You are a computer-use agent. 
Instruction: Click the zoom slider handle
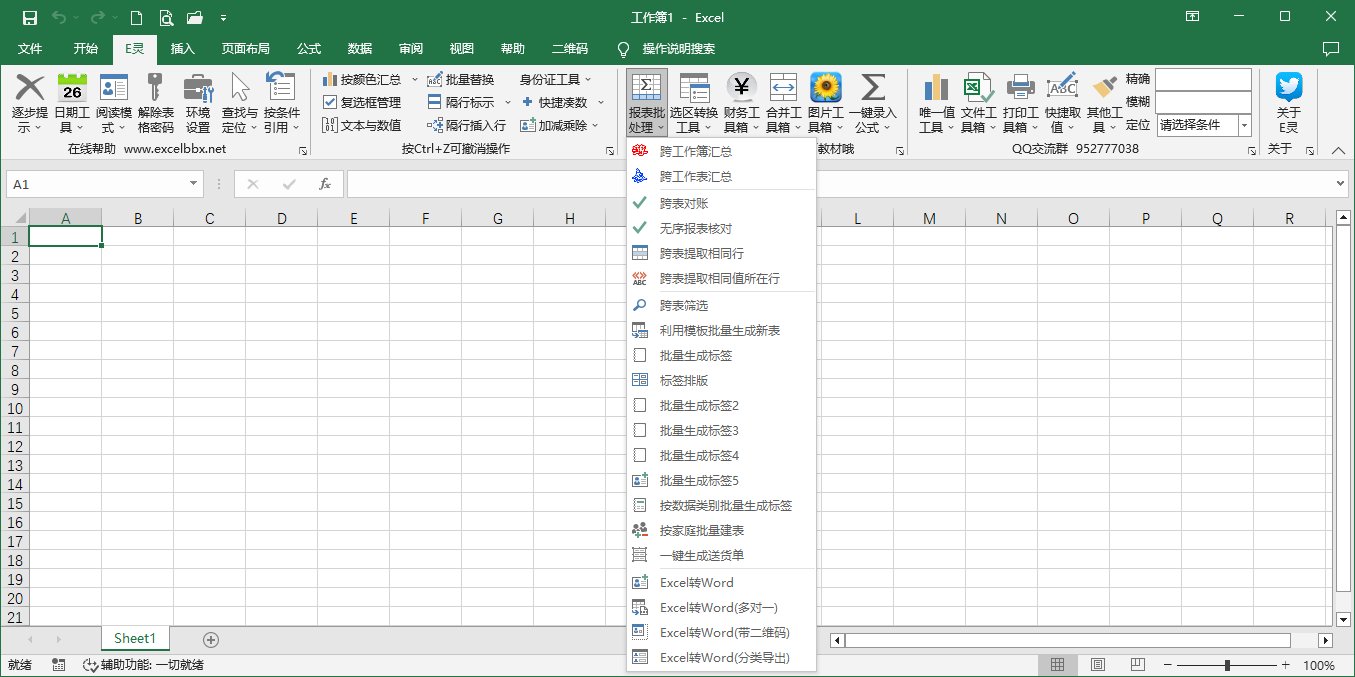point(1227,665)
